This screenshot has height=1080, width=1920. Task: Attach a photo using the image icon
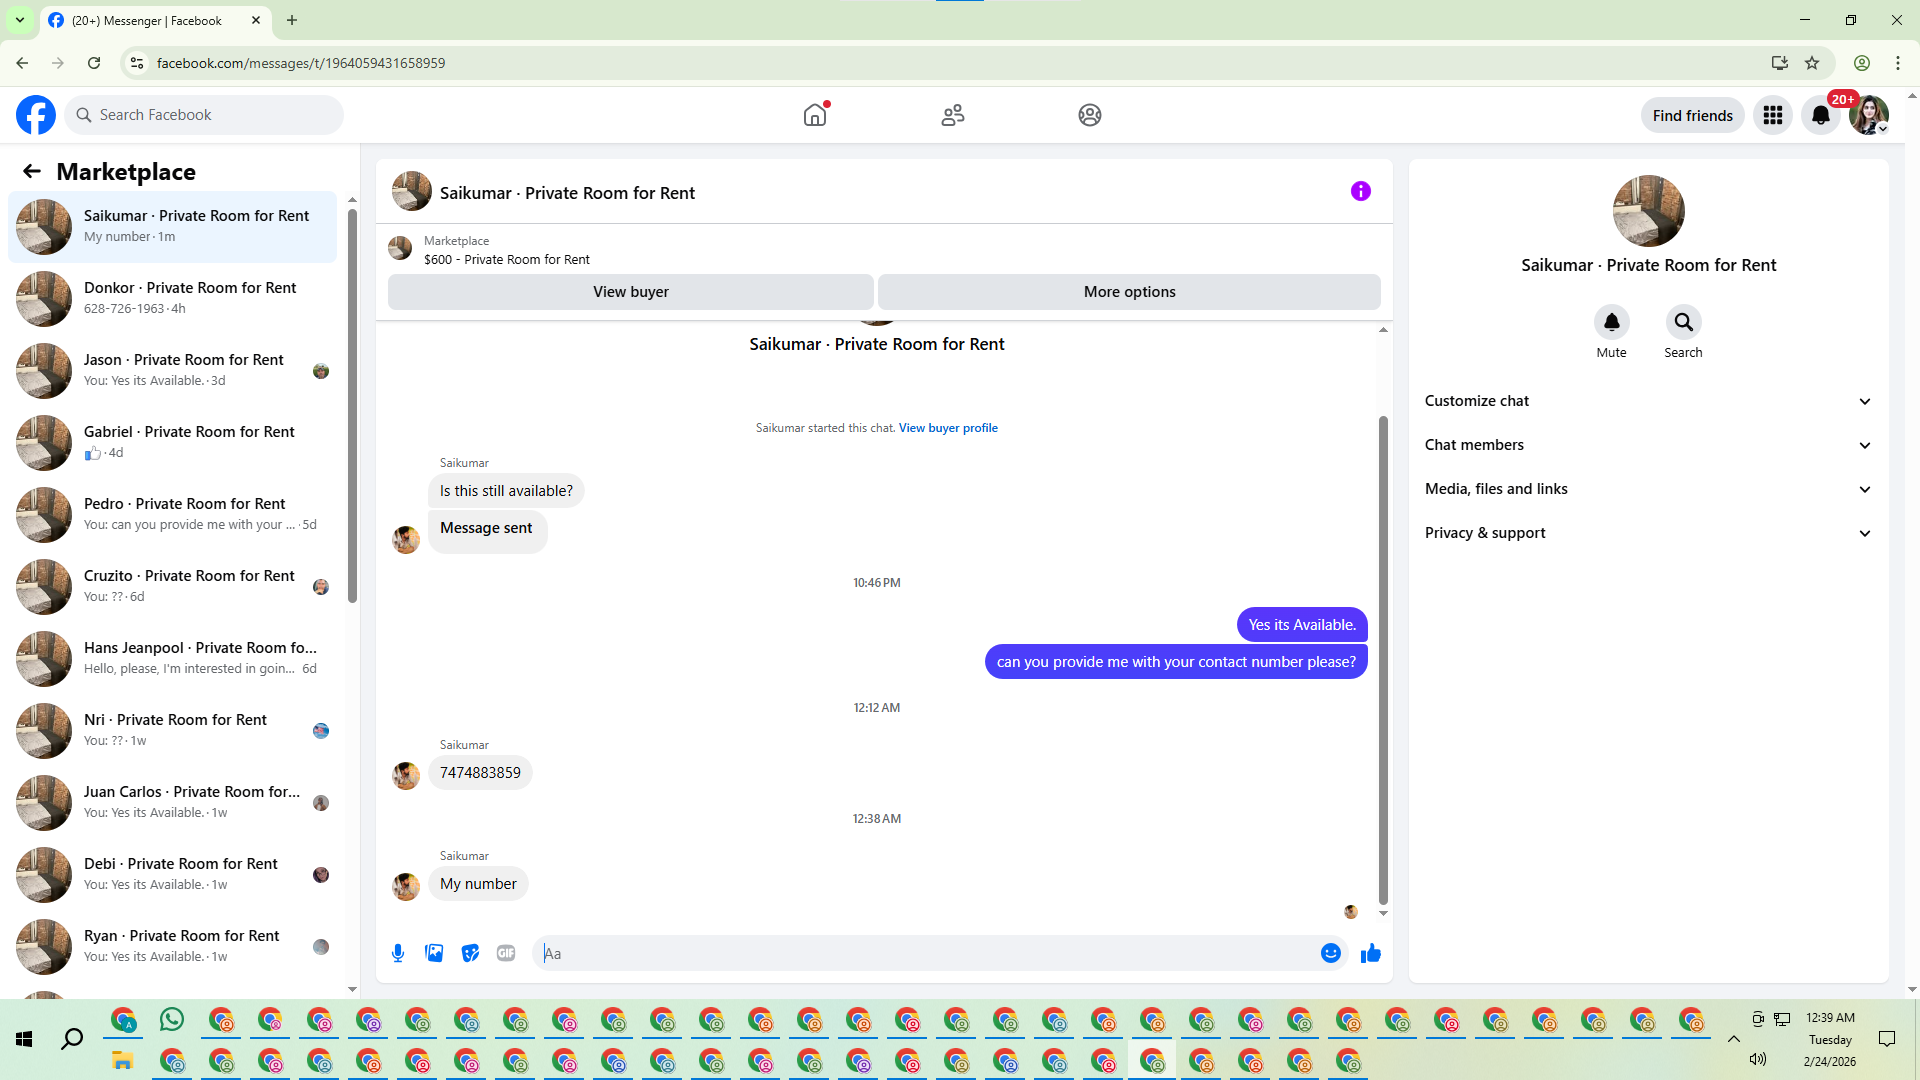(434, 953)
